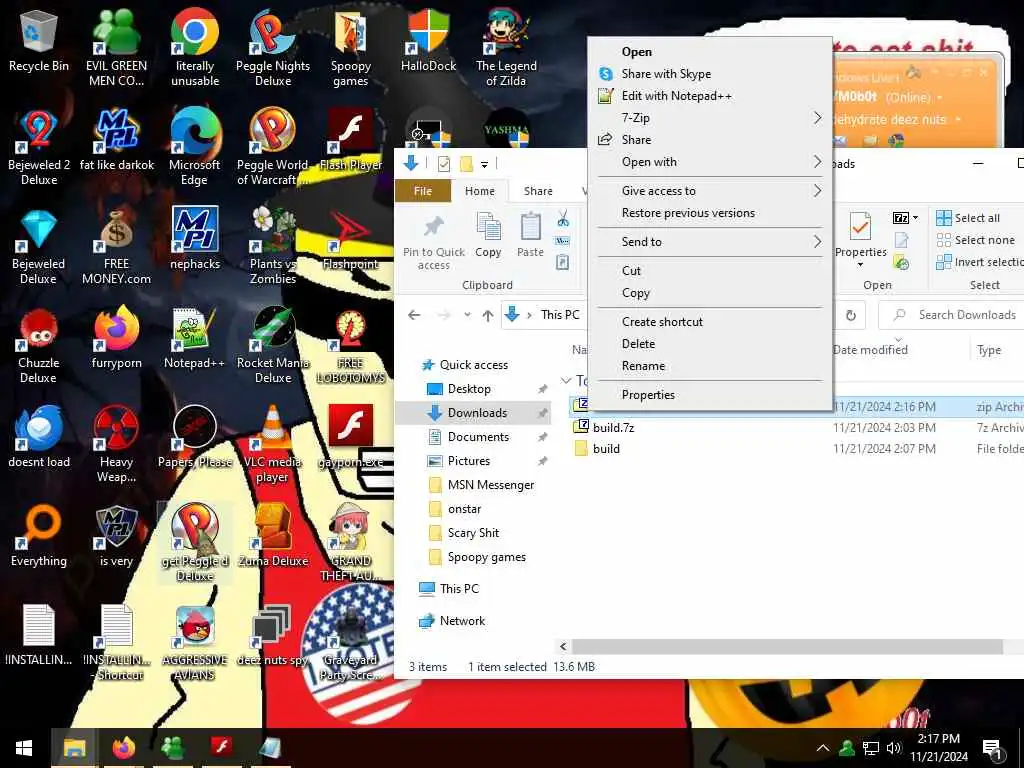1024x768 pixels.
Task: Open Windows Start menu
Action: 25,748
